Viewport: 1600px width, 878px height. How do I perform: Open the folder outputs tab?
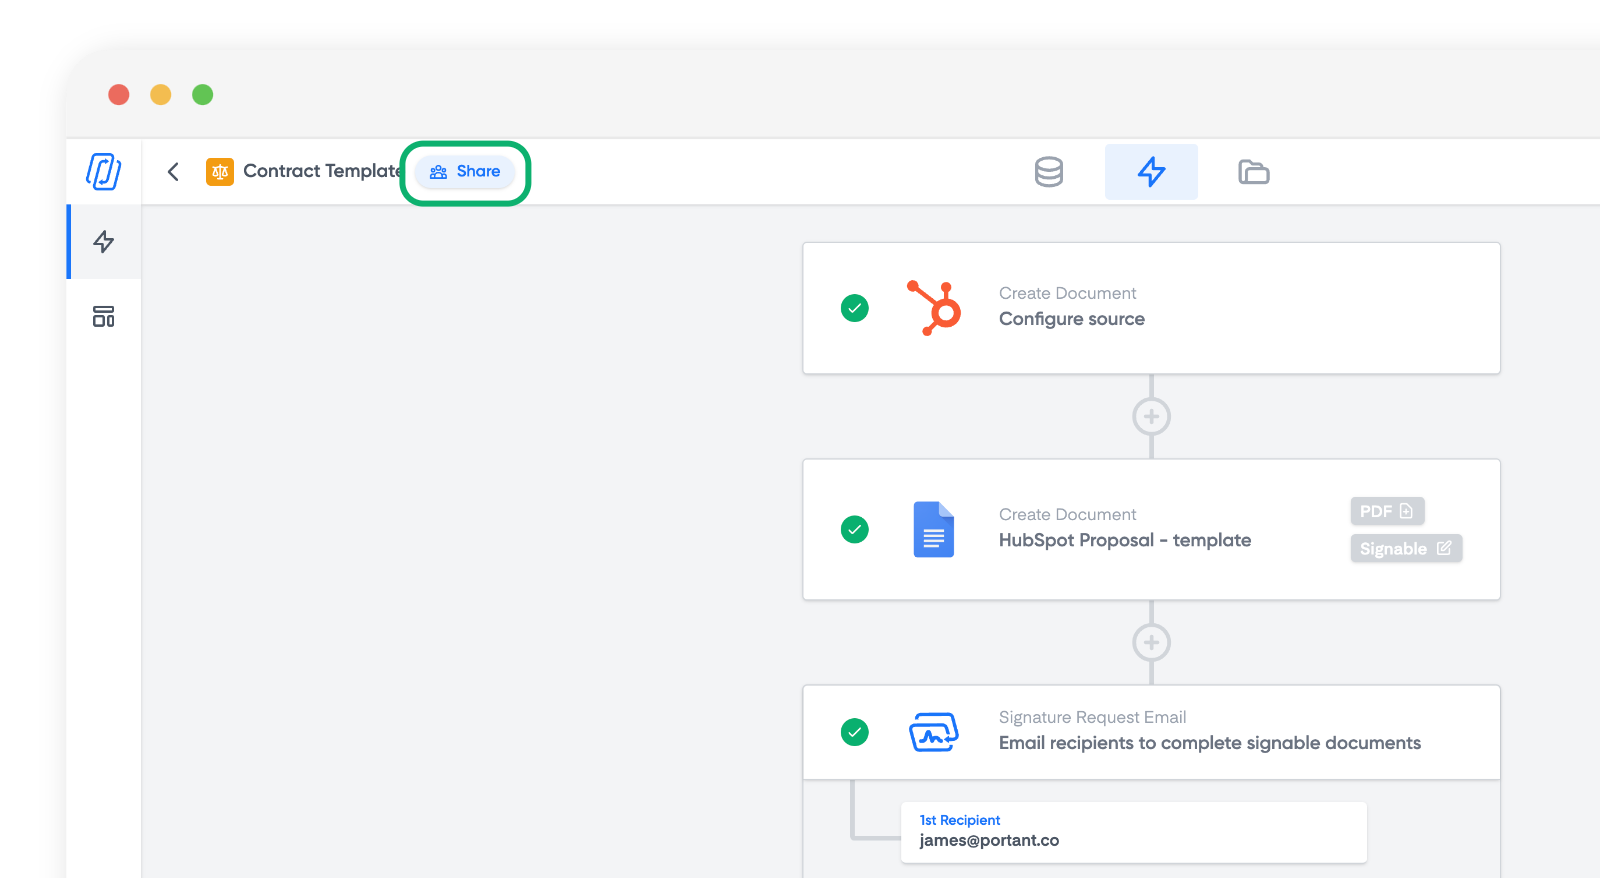[1253, 172]
